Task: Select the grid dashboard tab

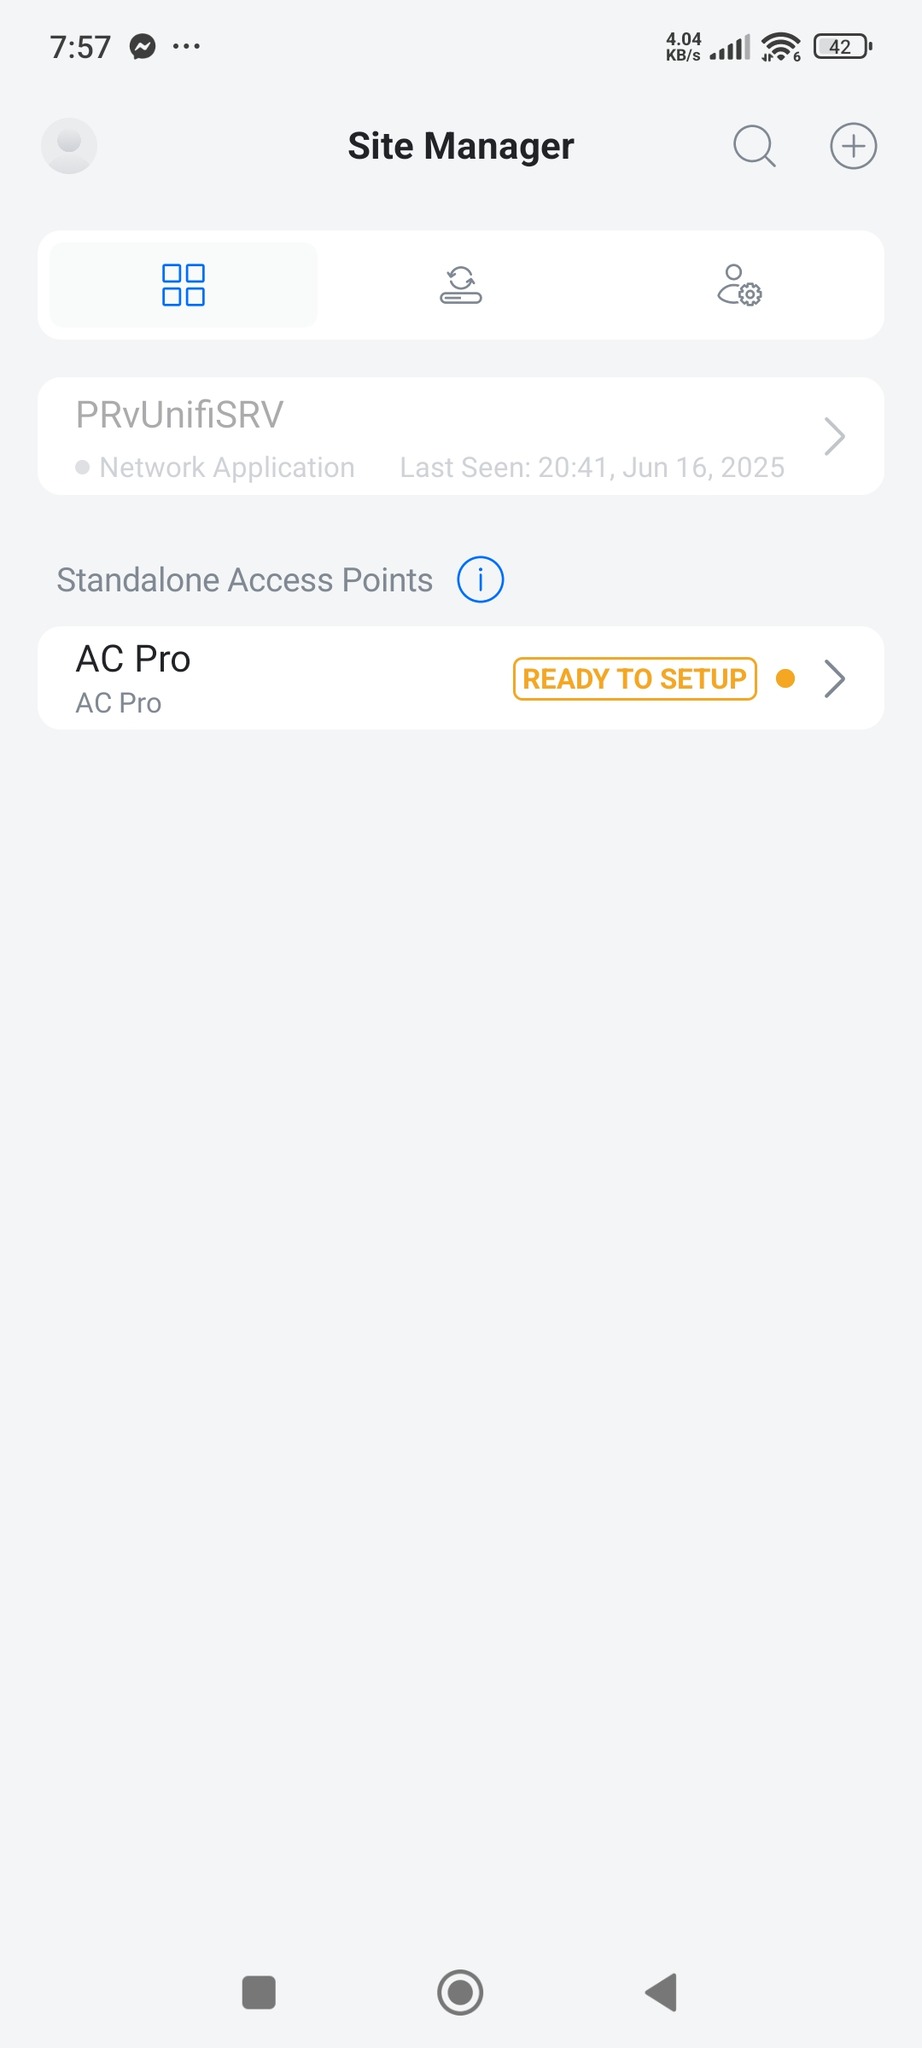Action: (x=183, y=285)
